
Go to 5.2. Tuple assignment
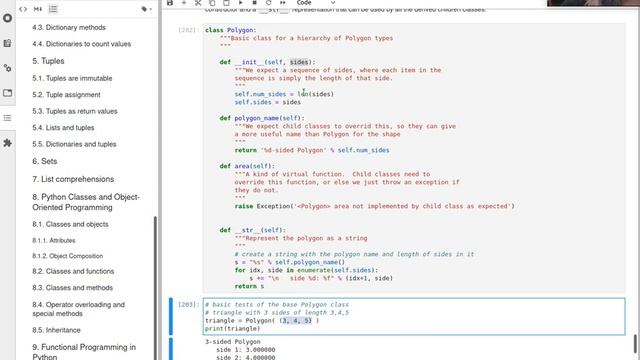point(66,94)
